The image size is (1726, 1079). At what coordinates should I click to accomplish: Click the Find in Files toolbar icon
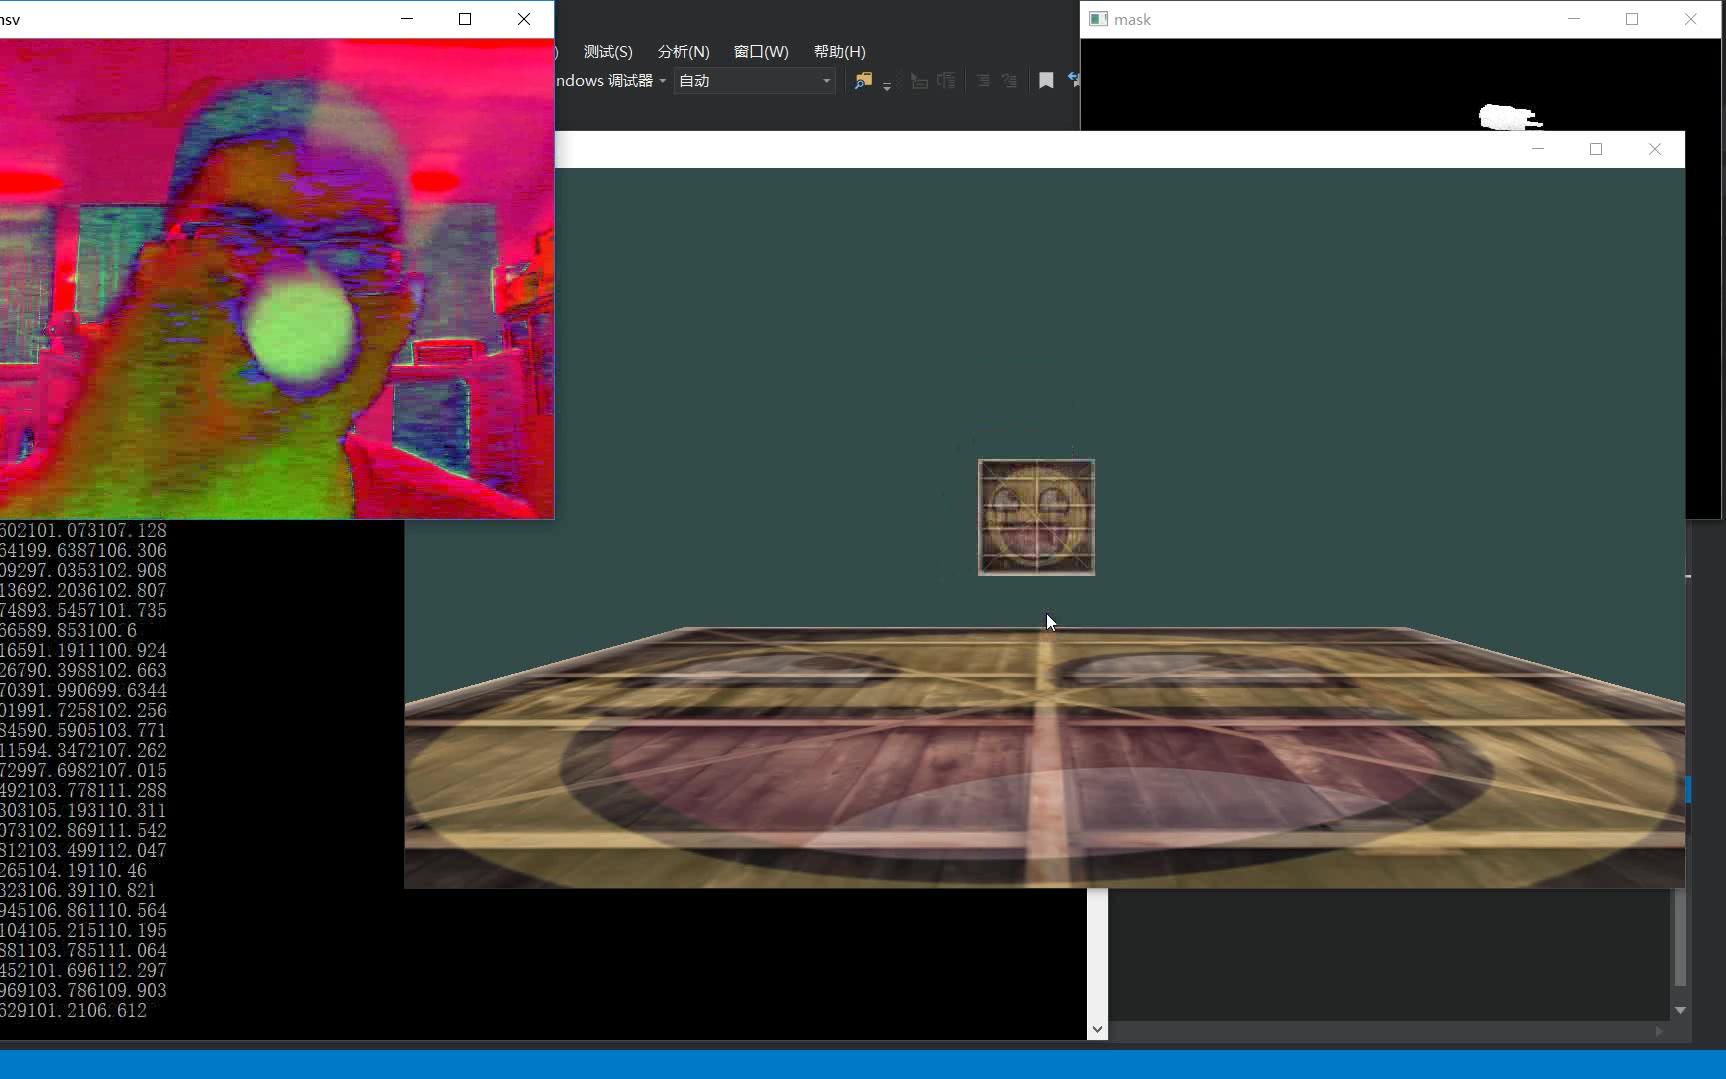pos(863,81)
